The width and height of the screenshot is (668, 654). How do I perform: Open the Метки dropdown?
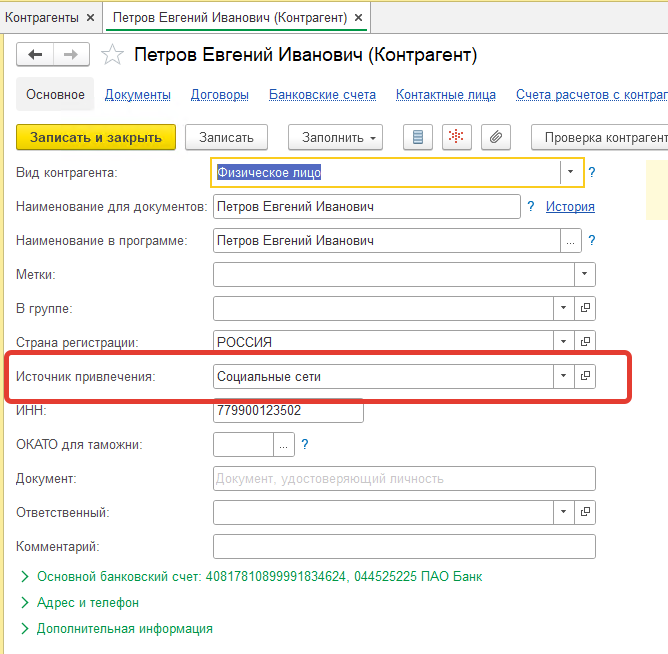(585, 274)
